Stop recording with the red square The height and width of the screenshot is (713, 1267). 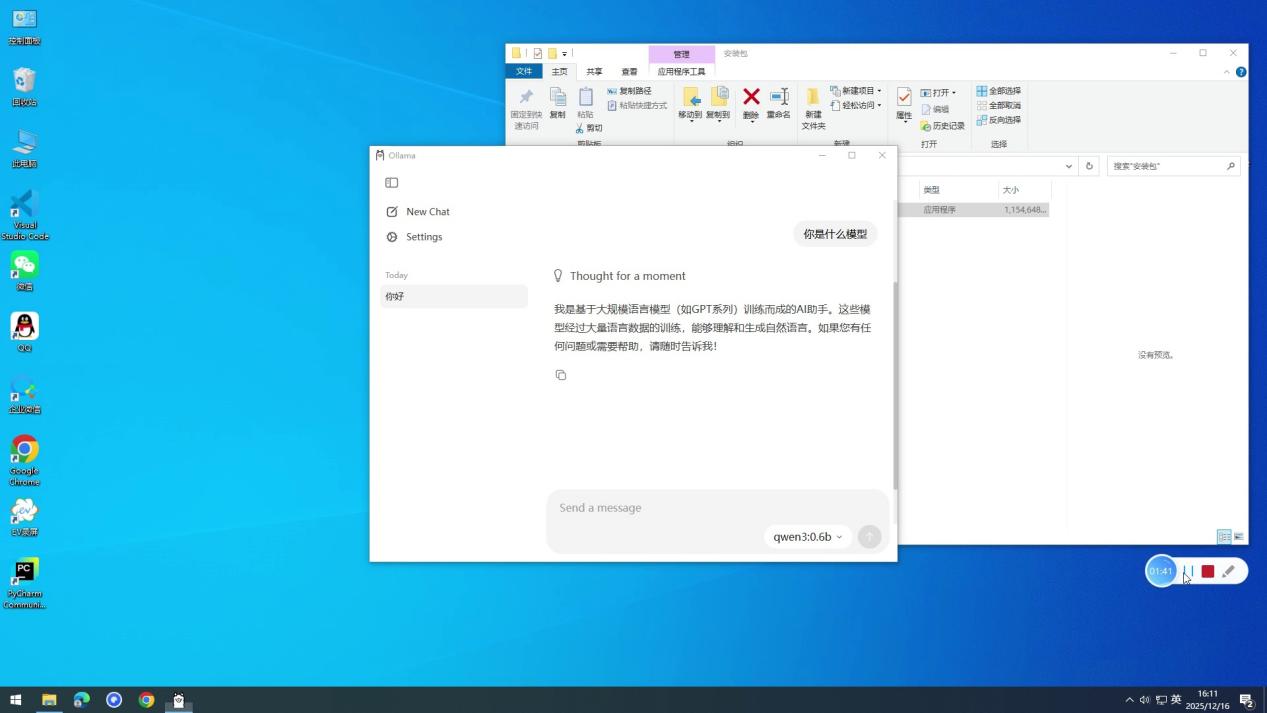click(1208, 571)
